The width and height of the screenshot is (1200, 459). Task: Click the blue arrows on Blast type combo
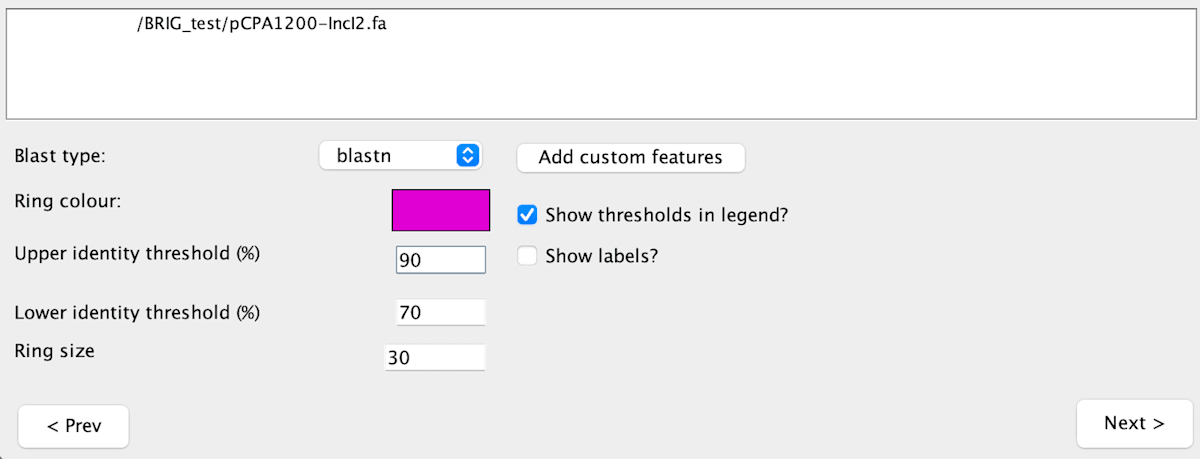[468, 156]
